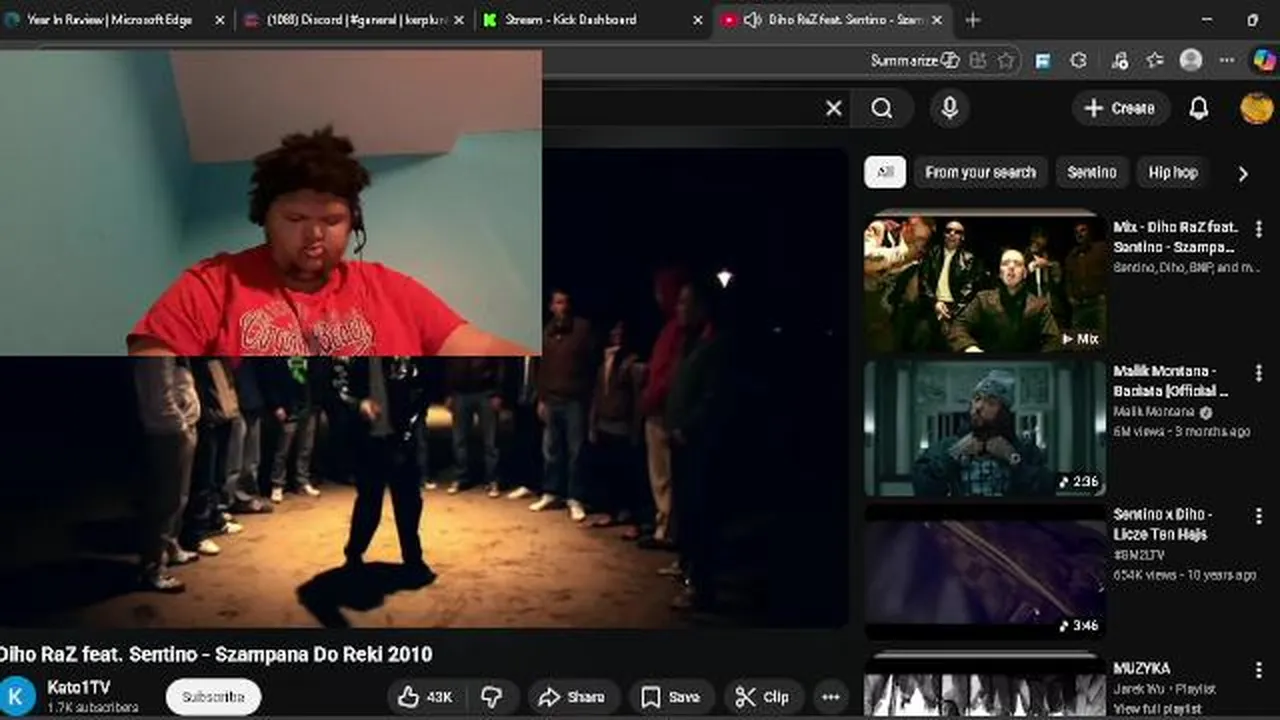
Task: Open more actions ellipsis below the video
Action: [830, 697]
